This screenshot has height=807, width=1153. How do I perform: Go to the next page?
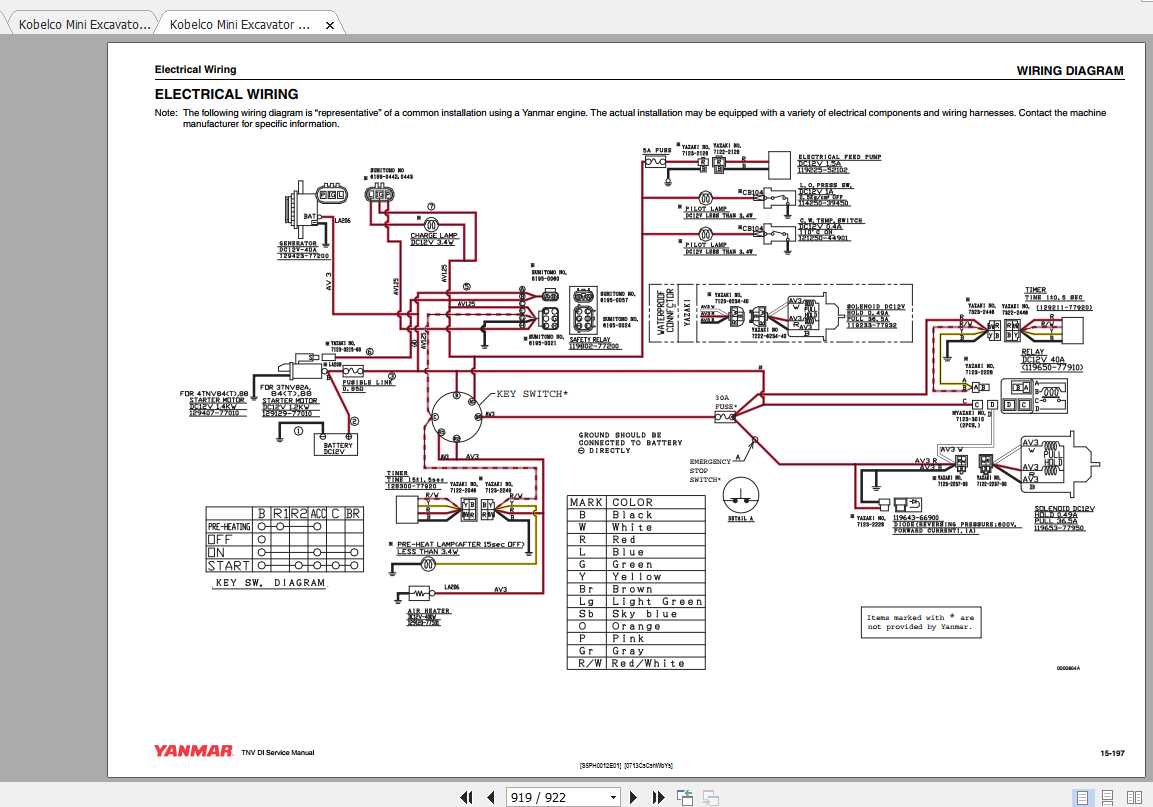pyautogui.click(x=633, y=797)
